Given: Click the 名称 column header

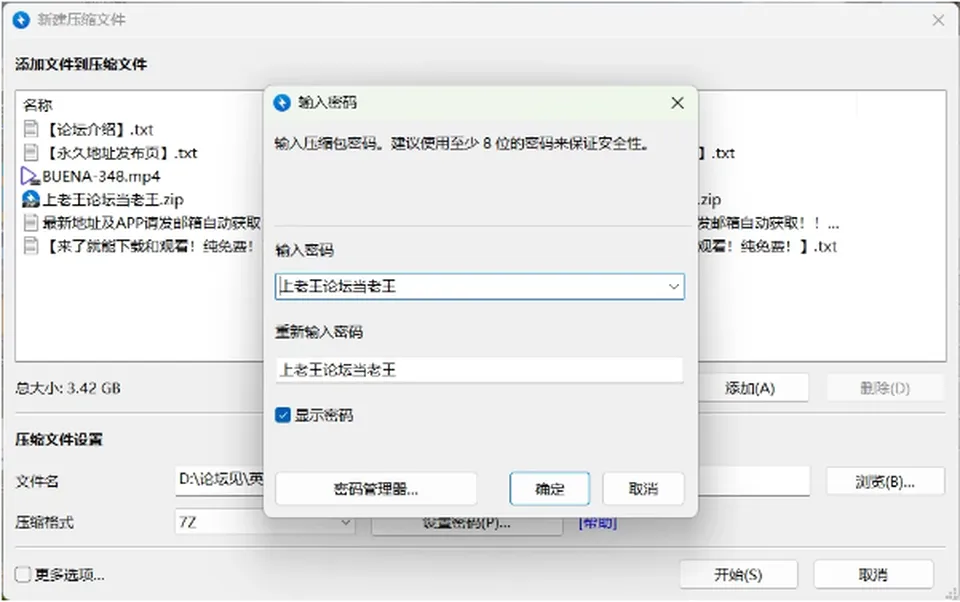Looking at the screenshot, I should point(38,105).
